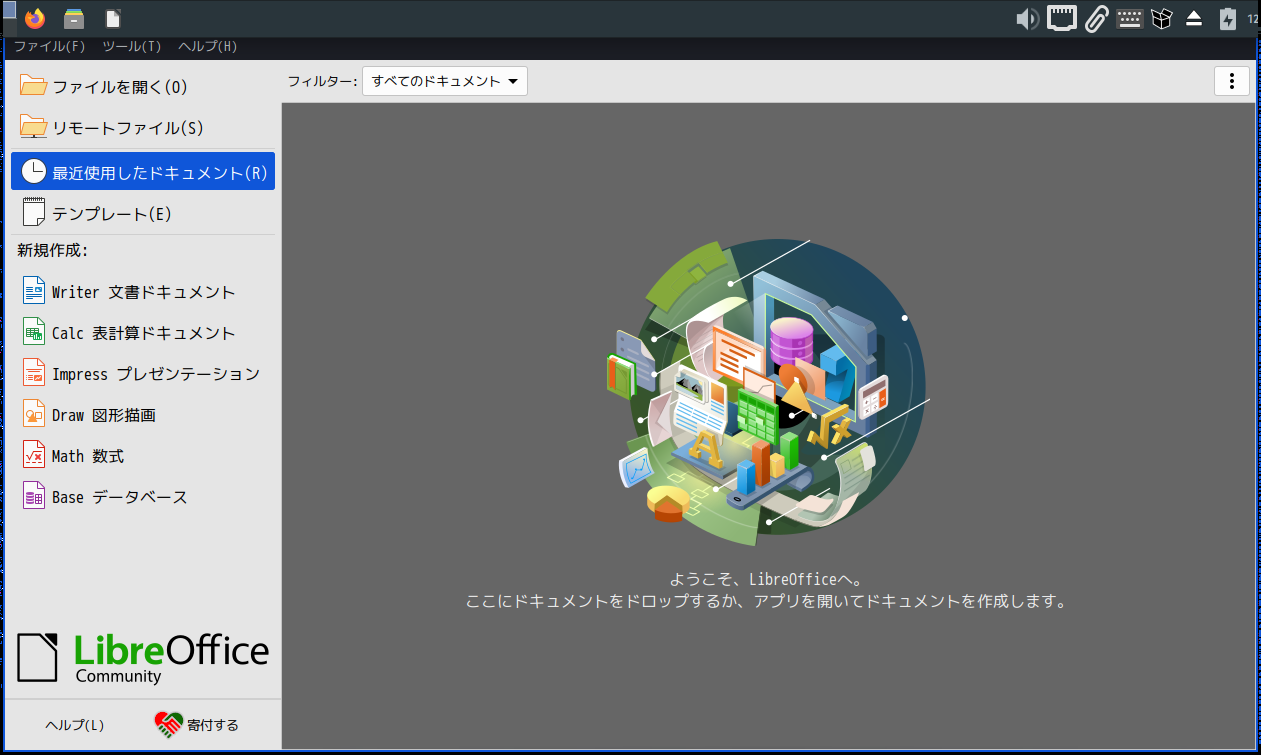Click the 寄付する donate button
Image resolution: width=1261 pixels, height=755 pixels.
point(198,725)
